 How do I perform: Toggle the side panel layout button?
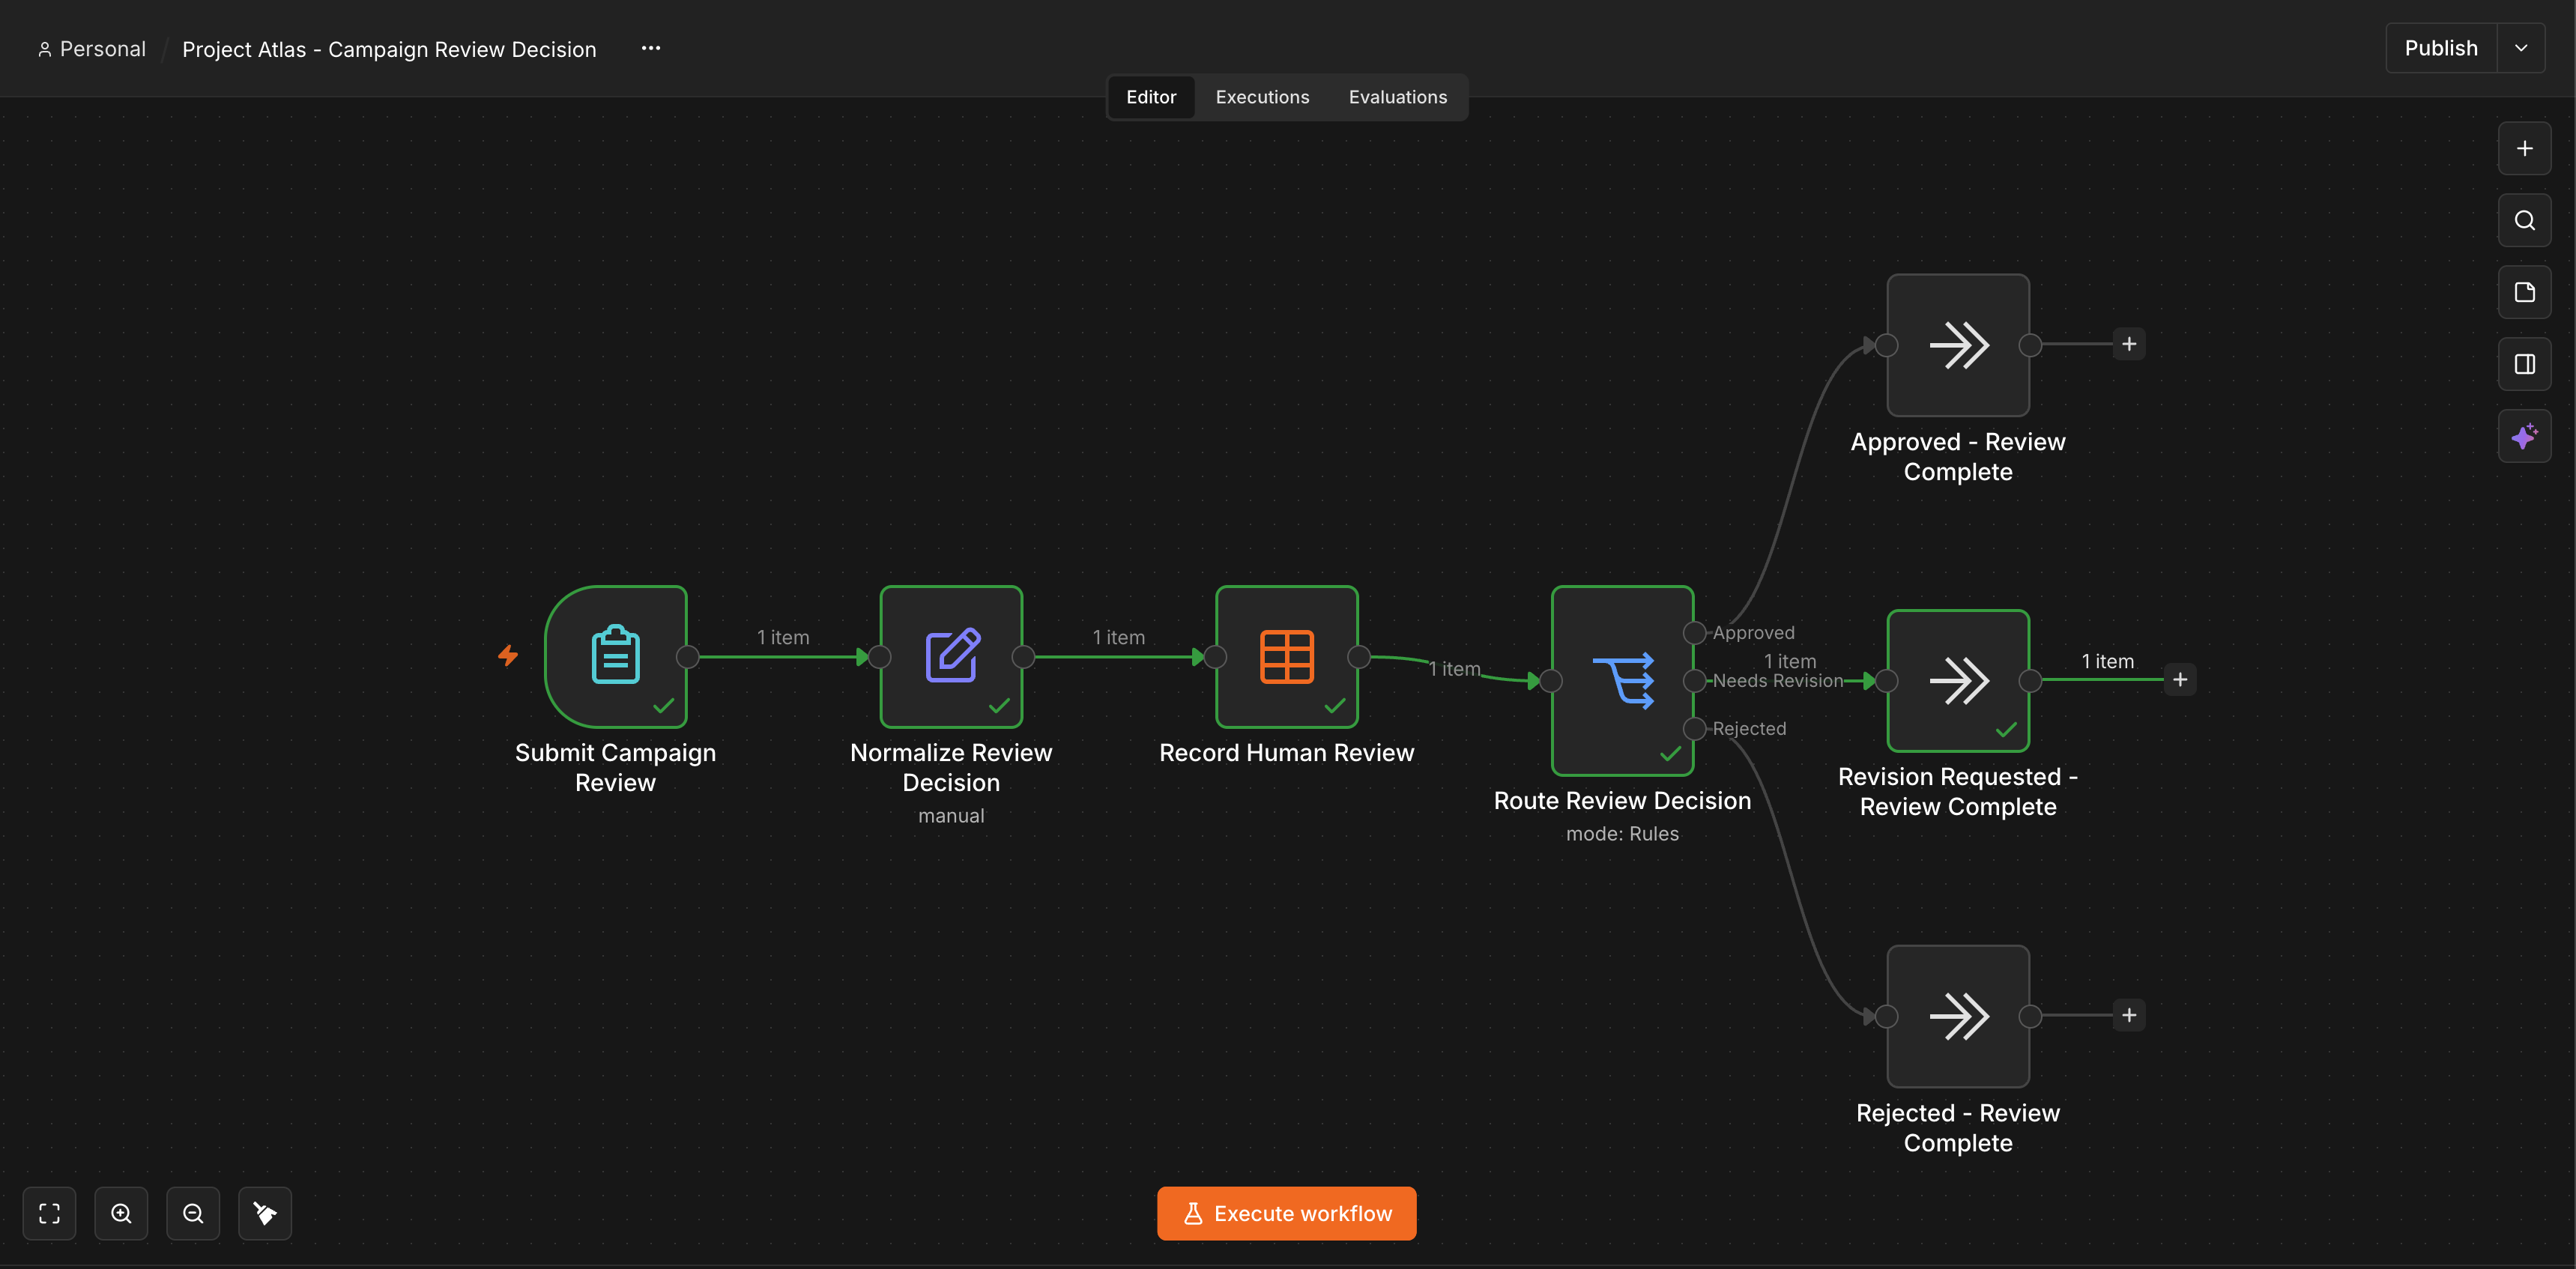(2524, 364)
